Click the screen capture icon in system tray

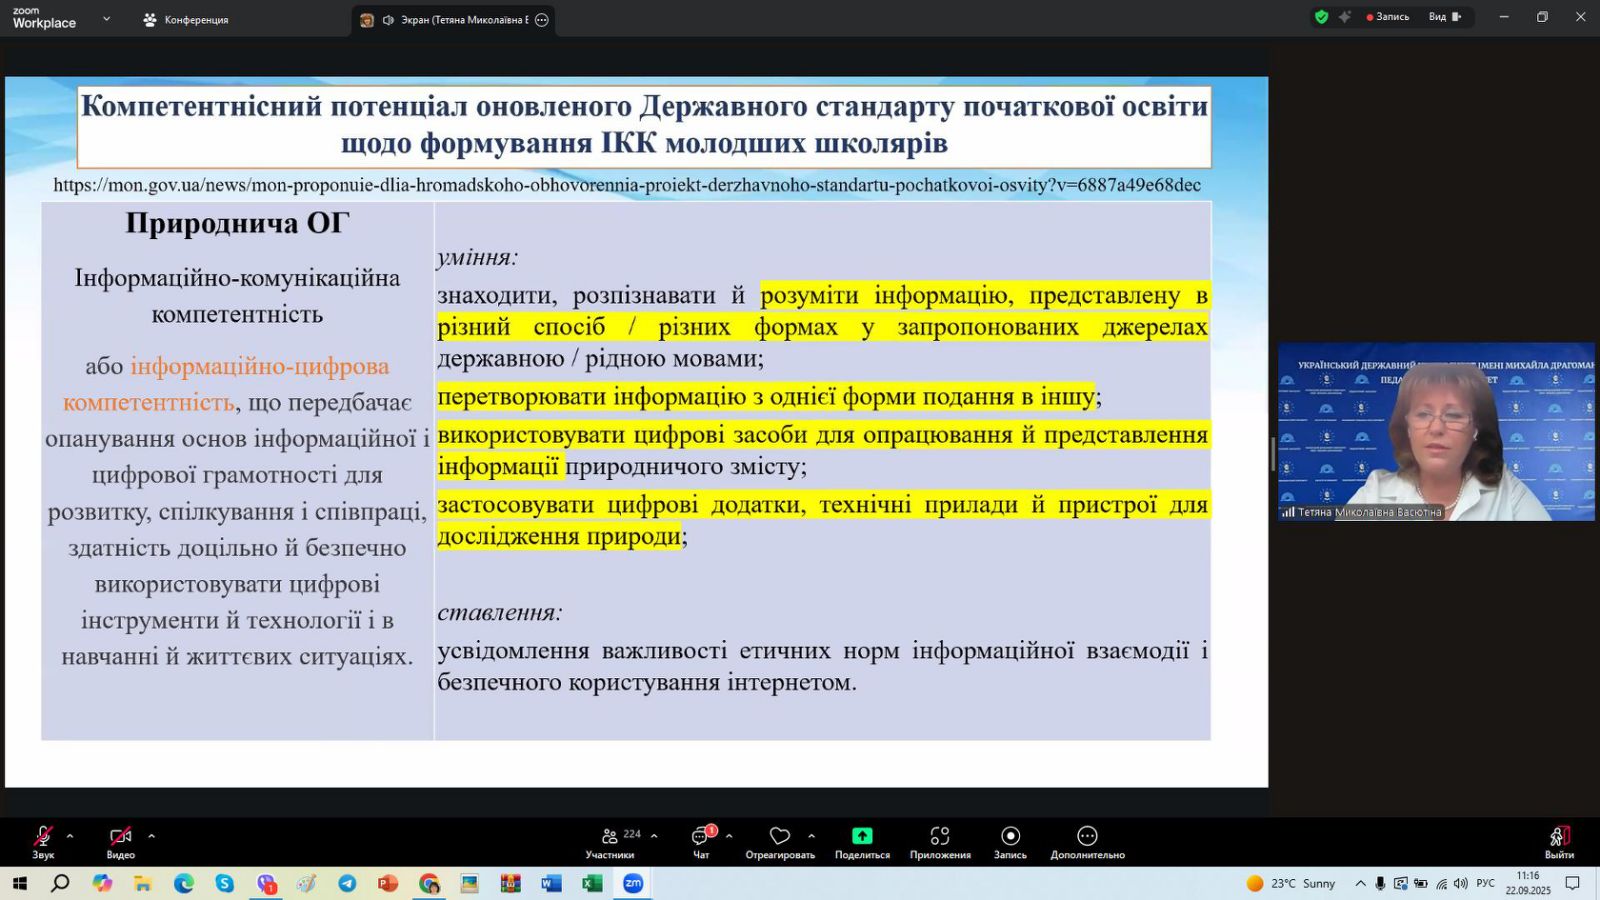[x=1400, y=883]
